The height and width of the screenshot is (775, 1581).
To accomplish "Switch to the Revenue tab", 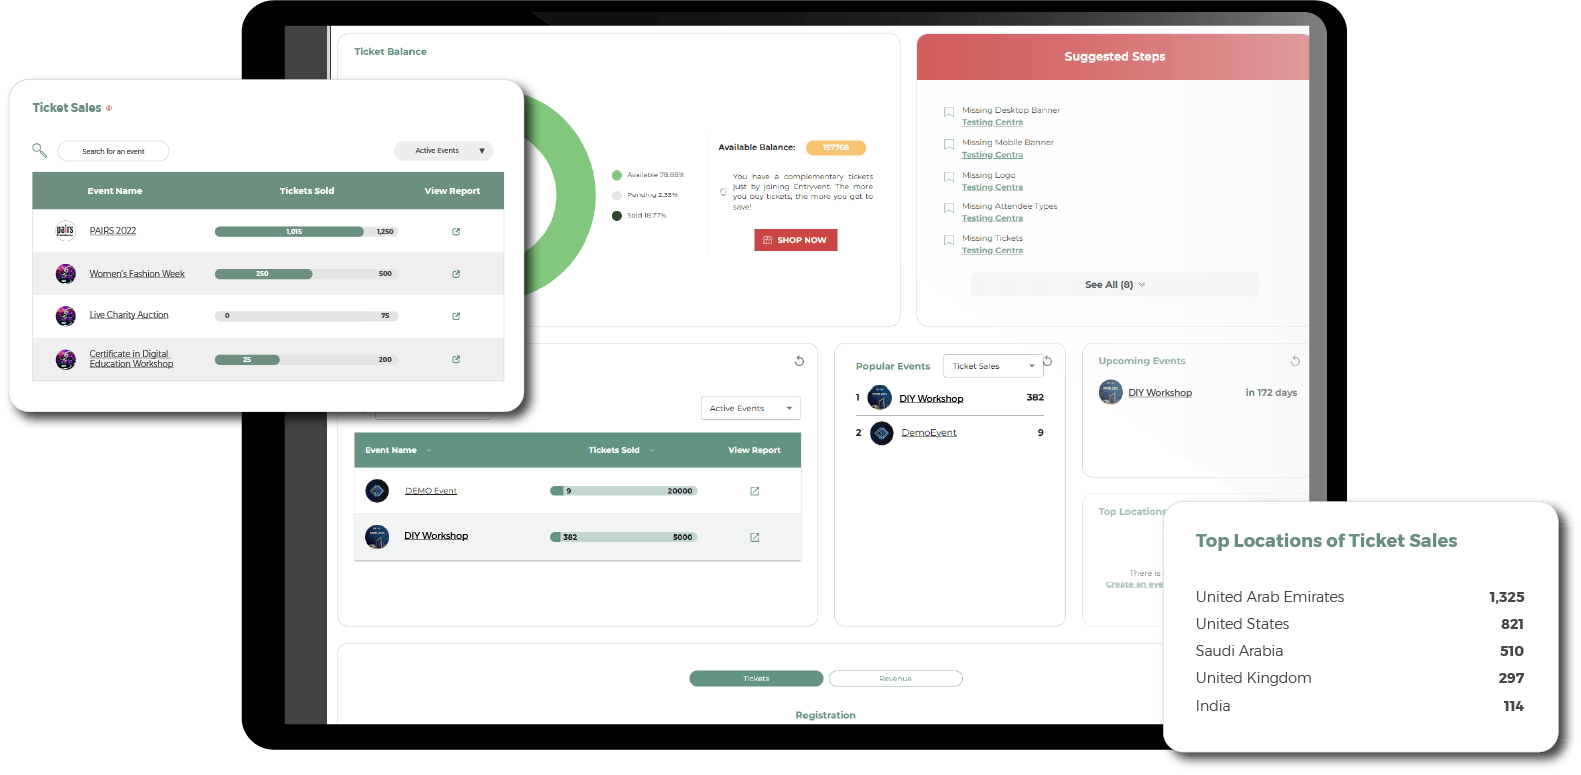I will click(895, 679).
